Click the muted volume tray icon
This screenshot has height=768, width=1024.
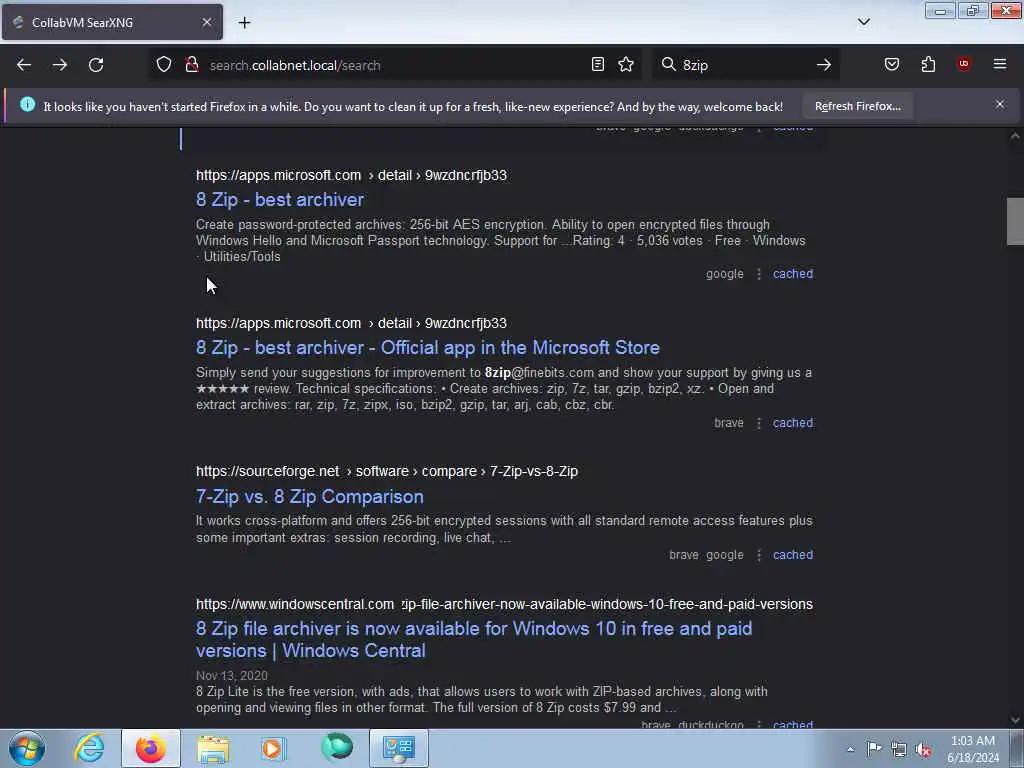923,750
